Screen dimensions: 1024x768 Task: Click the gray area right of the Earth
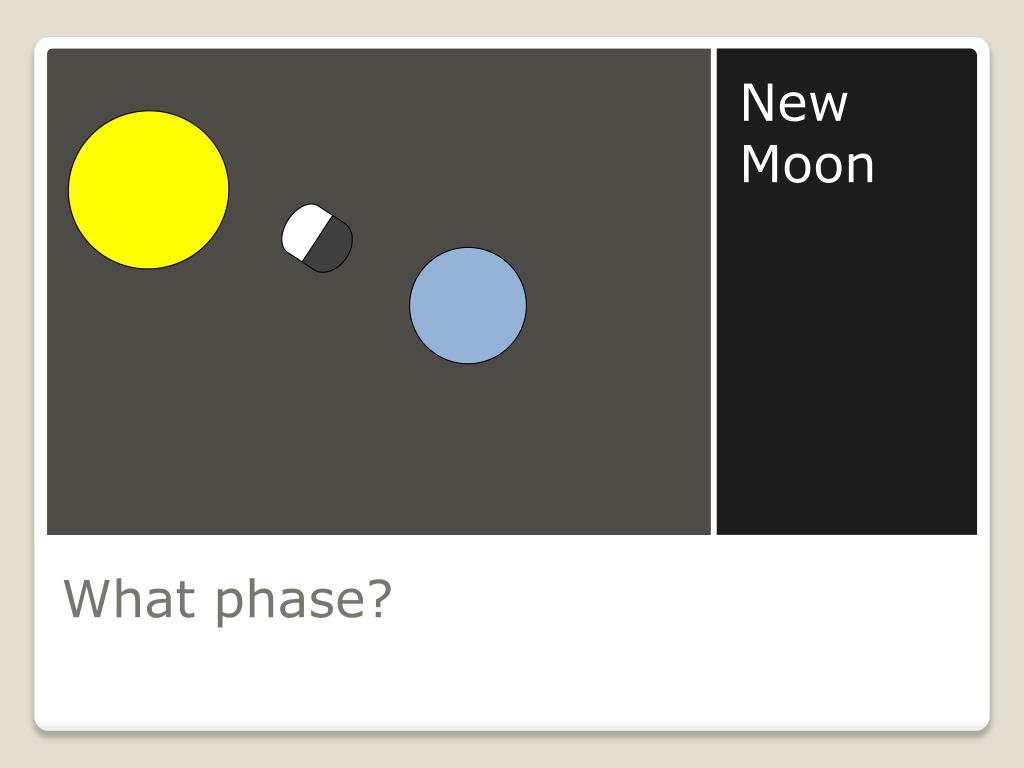tap(617, 306)
